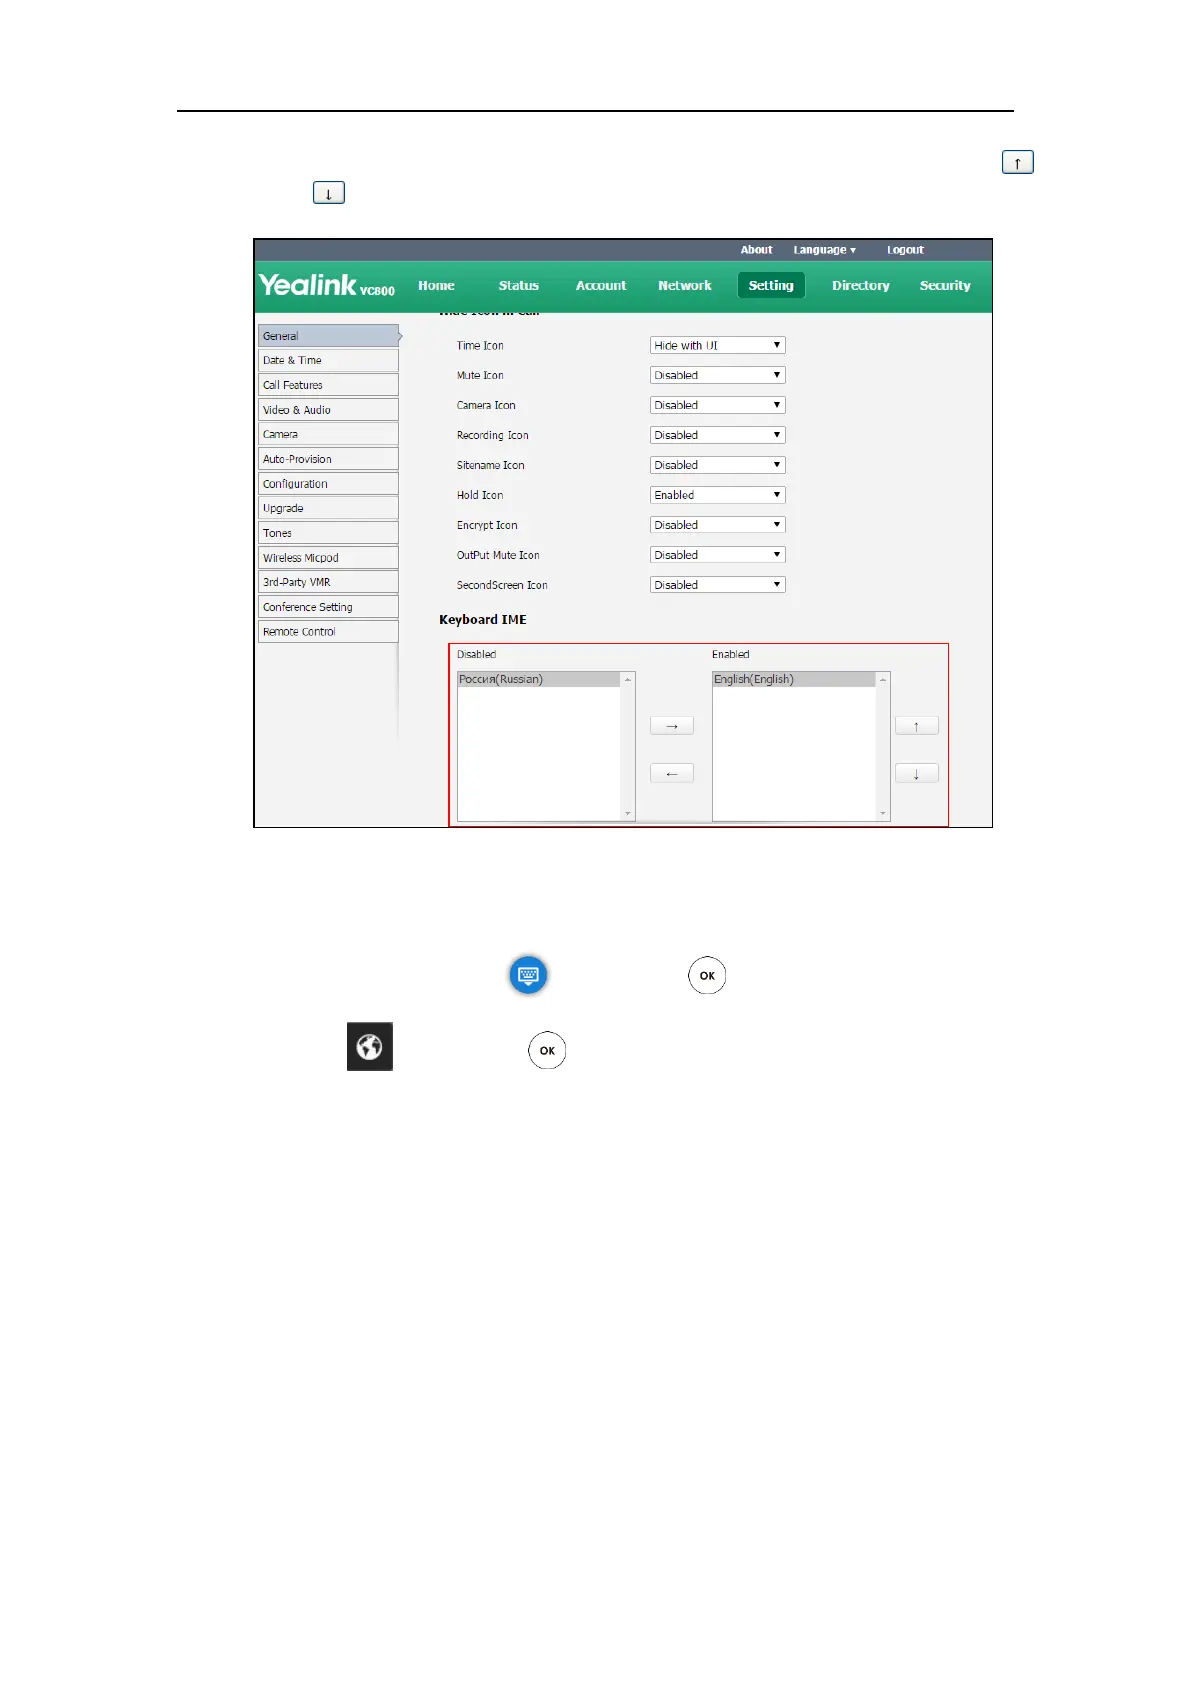The image size is (1191, 1684).
Task: Open the Time Icon dropdown
Action: [718, 345]
